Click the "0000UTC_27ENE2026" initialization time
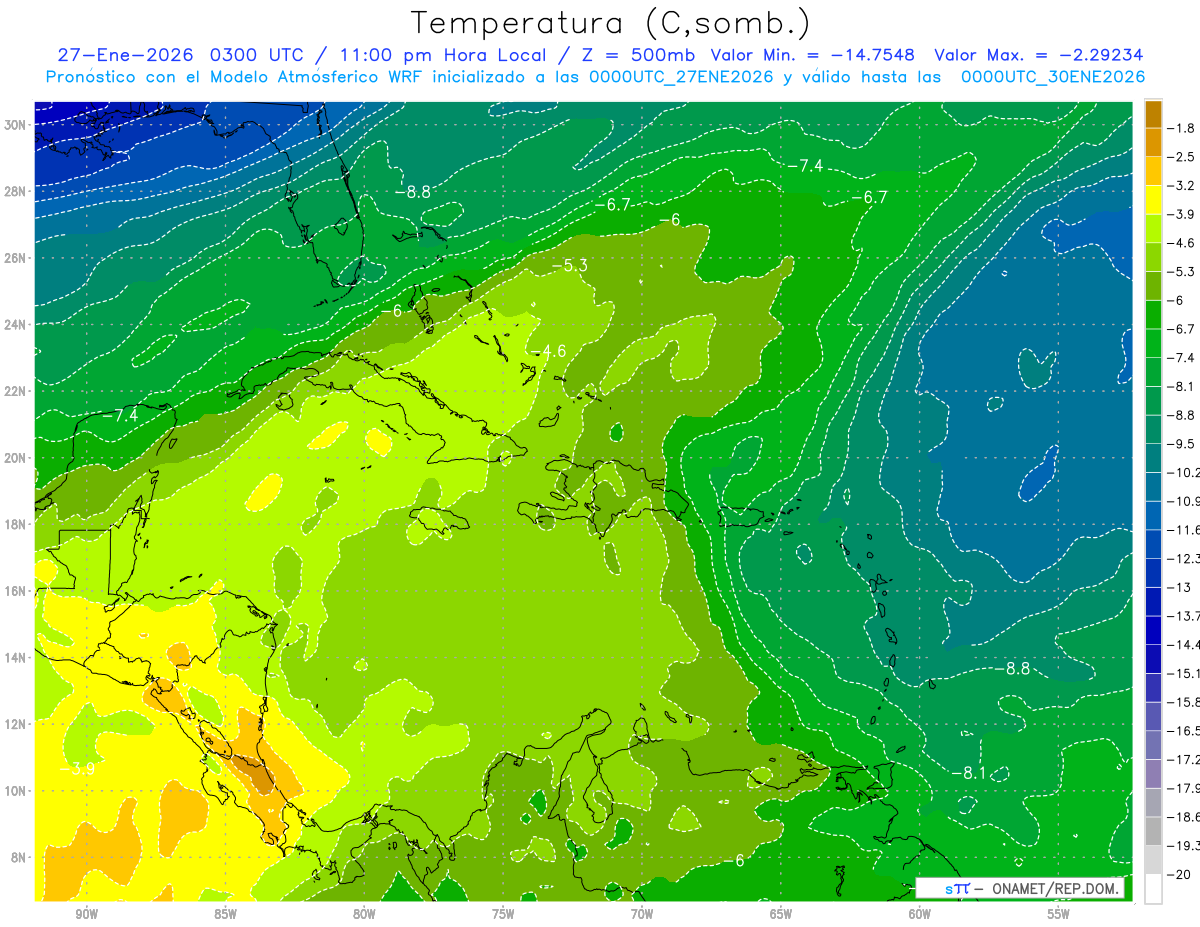The image size is (1200, 927). coord(681,77)
